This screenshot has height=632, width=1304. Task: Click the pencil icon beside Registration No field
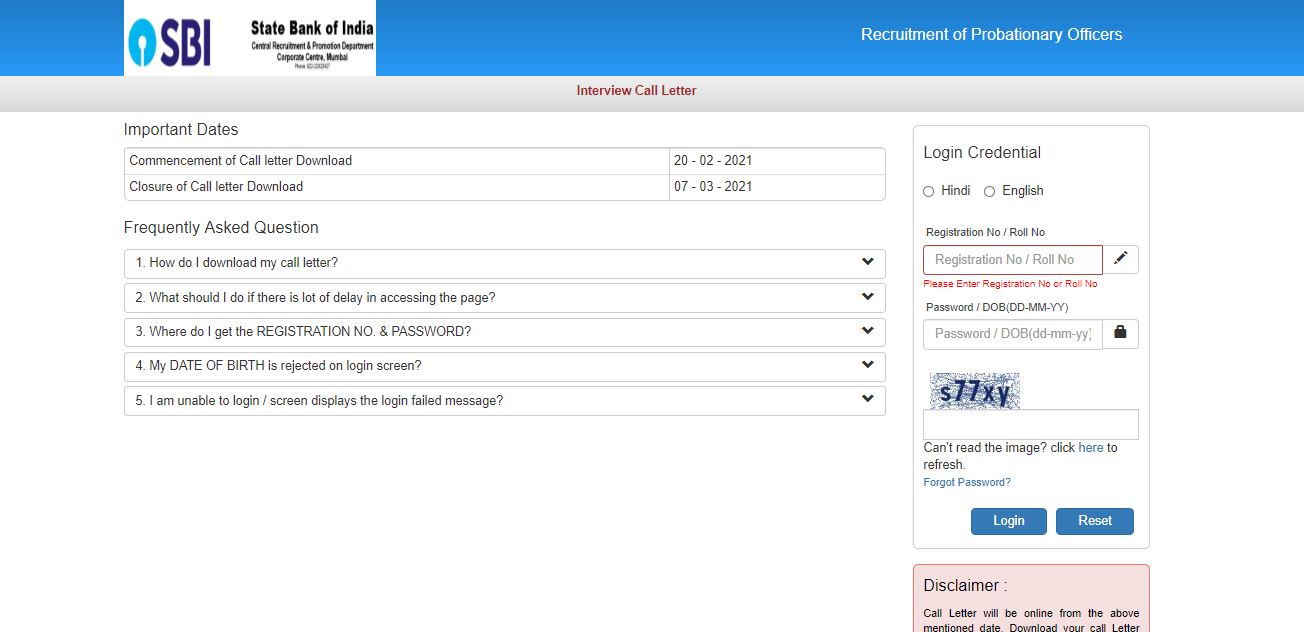click(1119, 259)
